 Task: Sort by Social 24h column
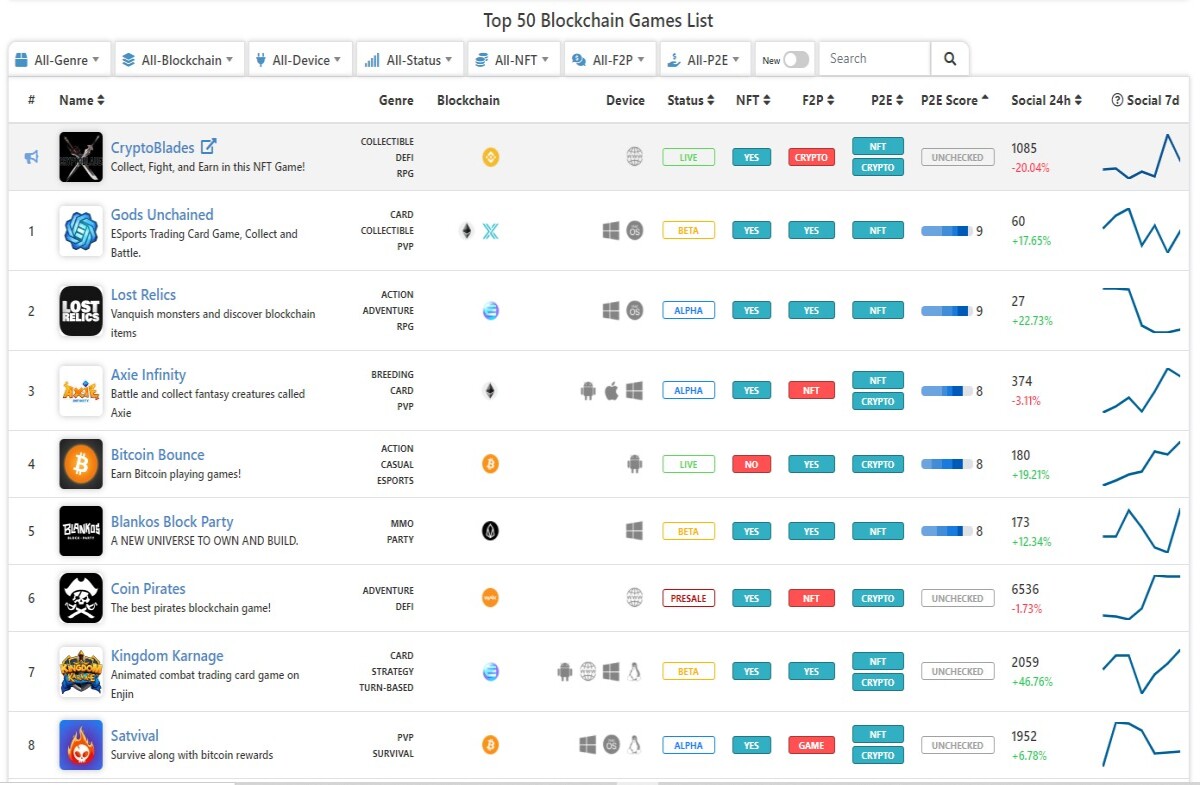click(x=1046, y=100)
